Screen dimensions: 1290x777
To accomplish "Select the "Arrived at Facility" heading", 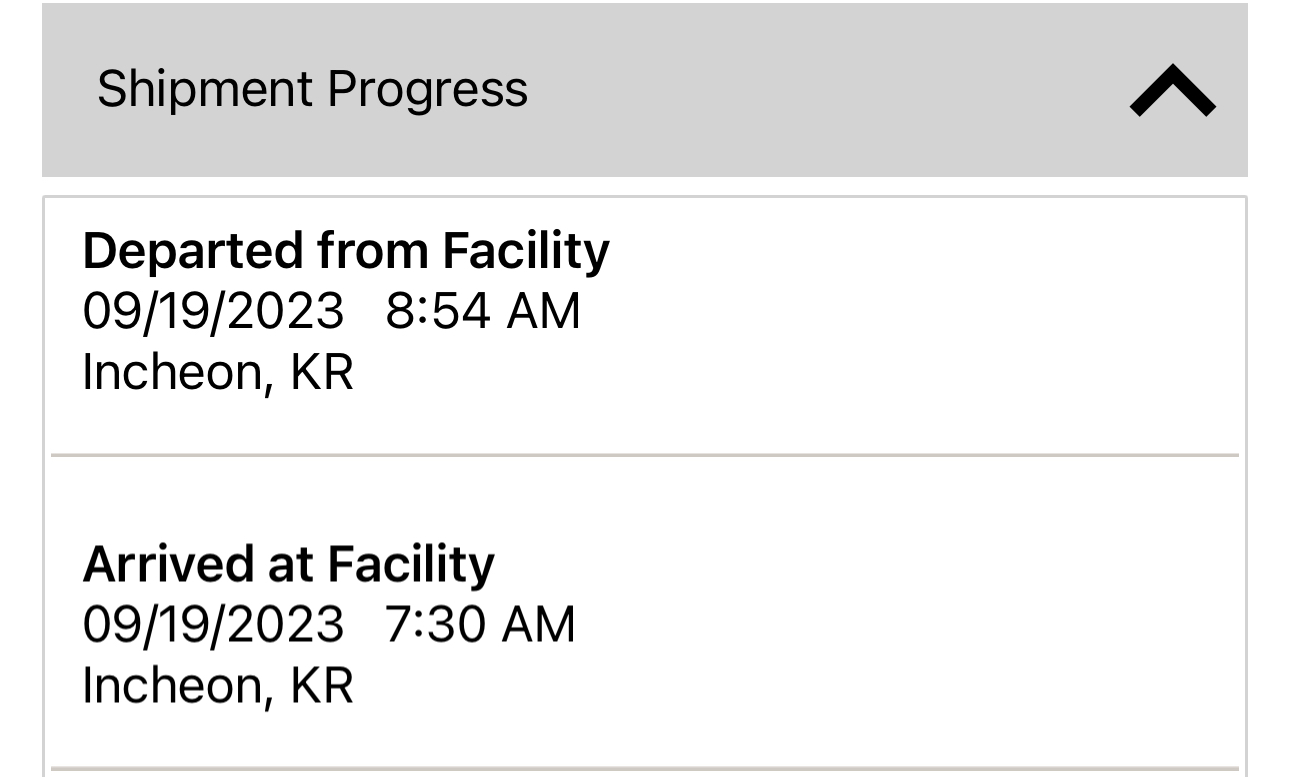I will (288, 564).
